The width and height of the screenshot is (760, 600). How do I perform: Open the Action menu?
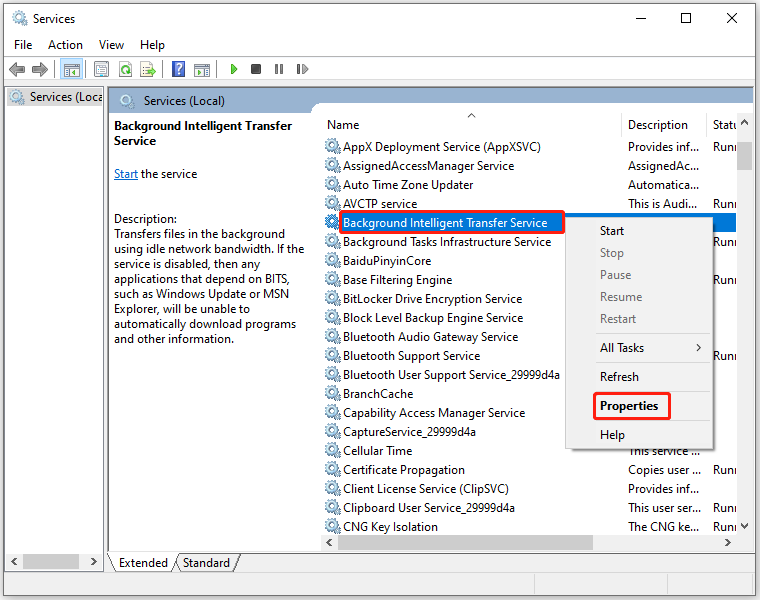[x=65, y=45]
